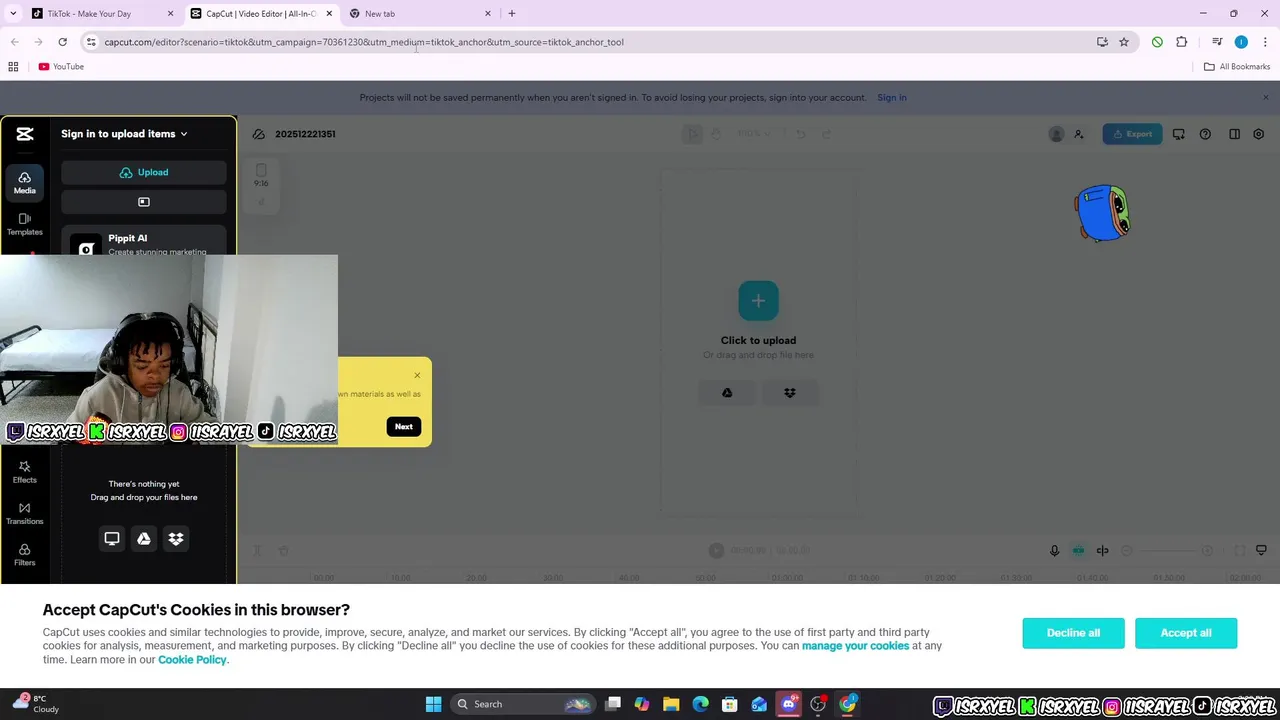This screenshot has width=1280, height=720.
Task: Click the Upload button in media panel
Action: (144, 172)
